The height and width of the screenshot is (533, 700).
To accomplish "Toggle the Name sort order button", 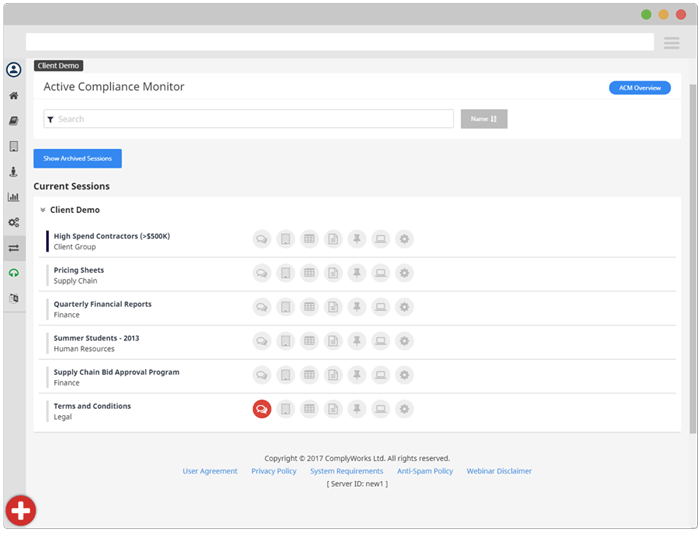I will pyautogui.click(x=484, y=119).
